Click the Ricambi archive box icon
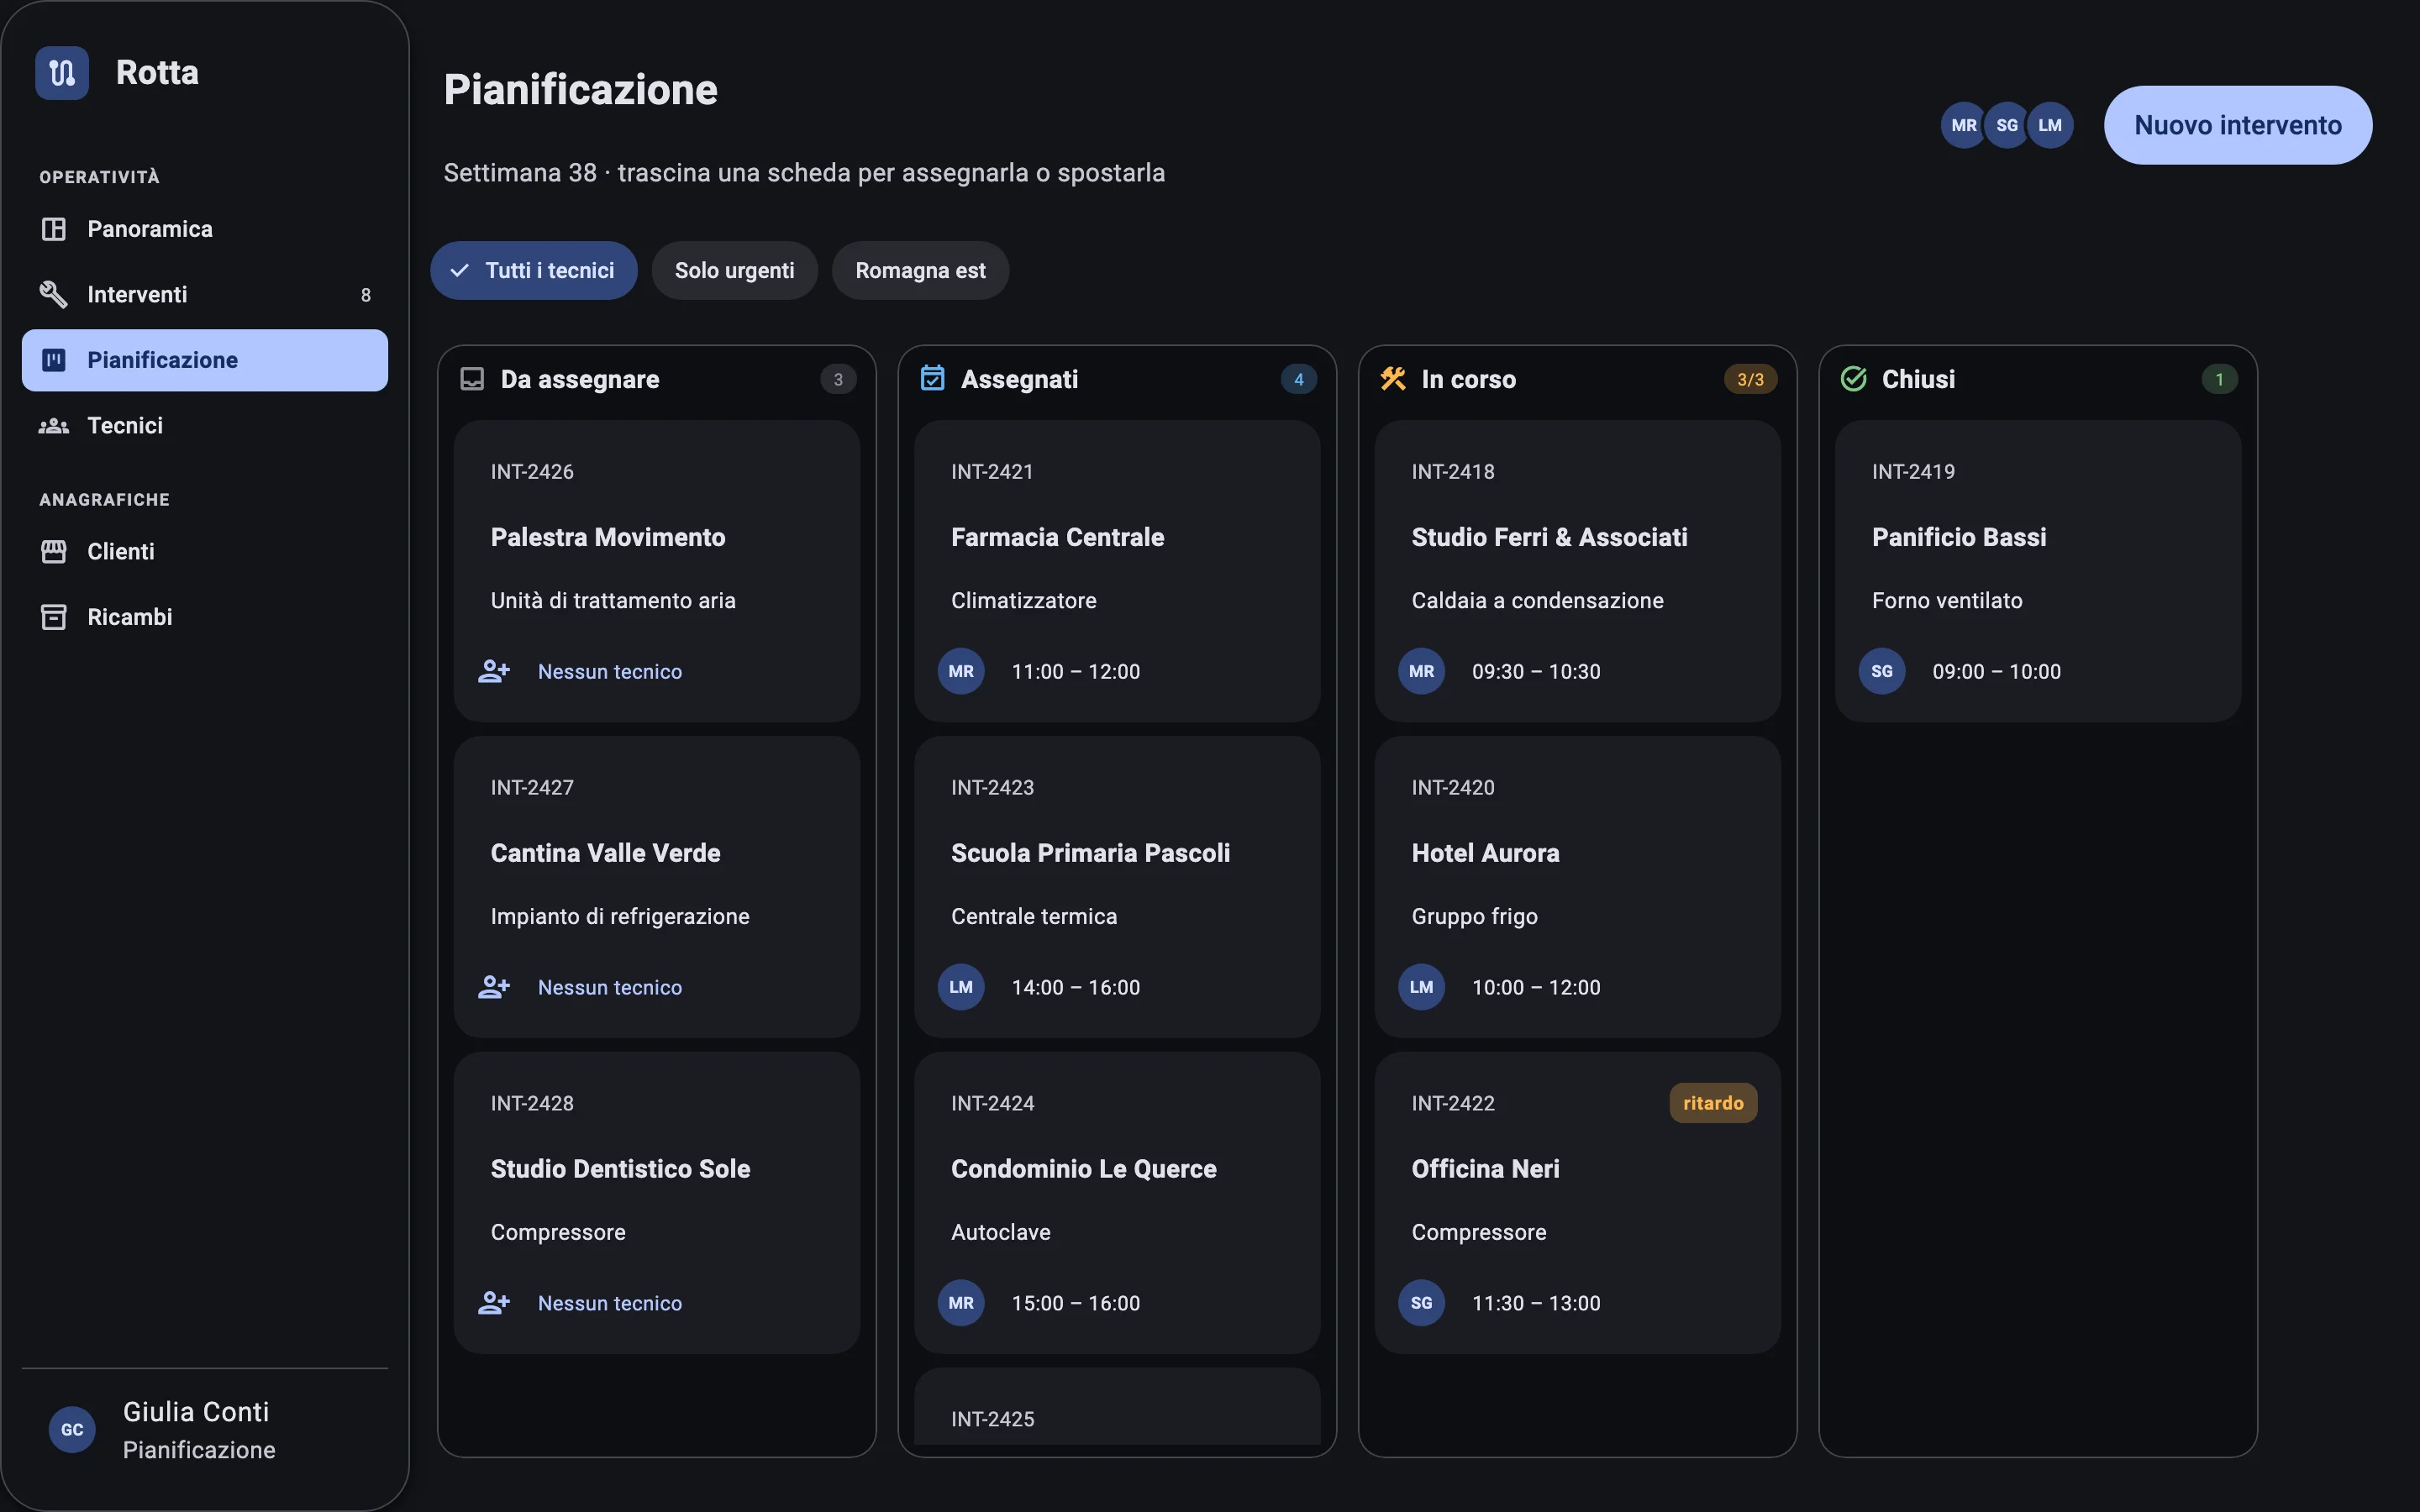 tap(54, 617)
